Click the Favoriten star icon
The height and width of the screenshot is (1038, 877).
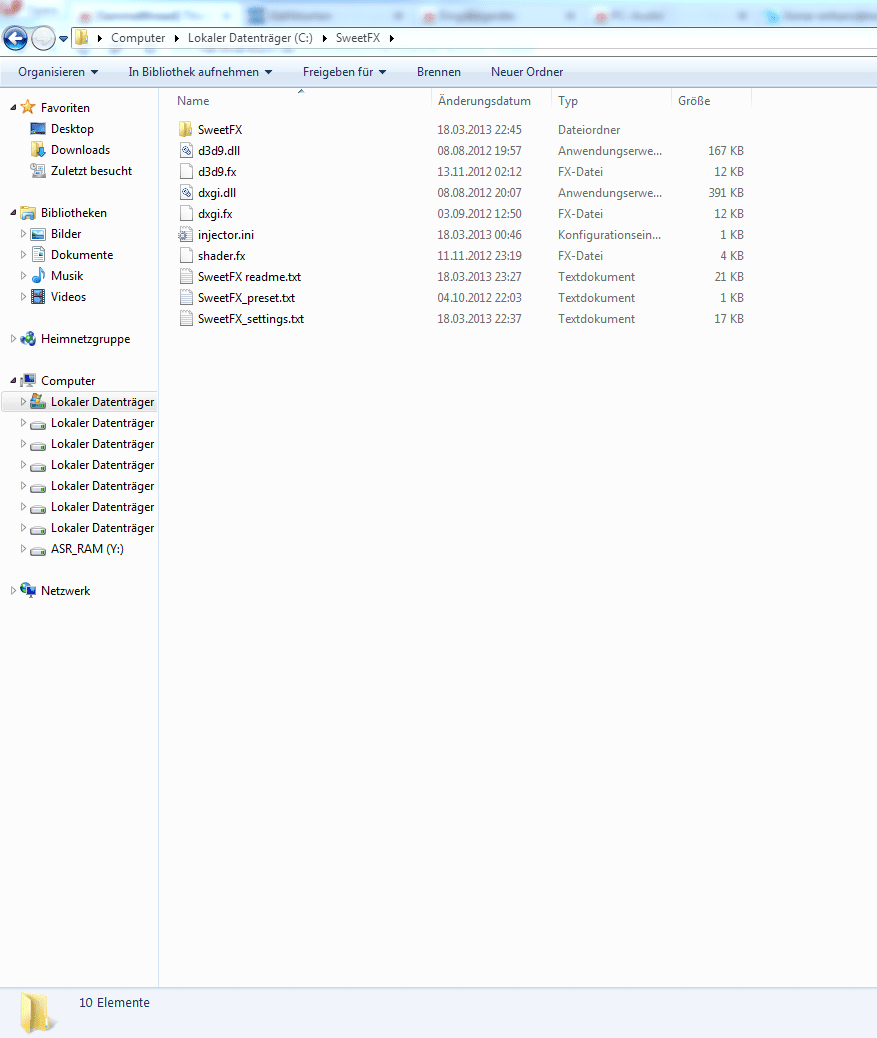[x=28, y=107]
